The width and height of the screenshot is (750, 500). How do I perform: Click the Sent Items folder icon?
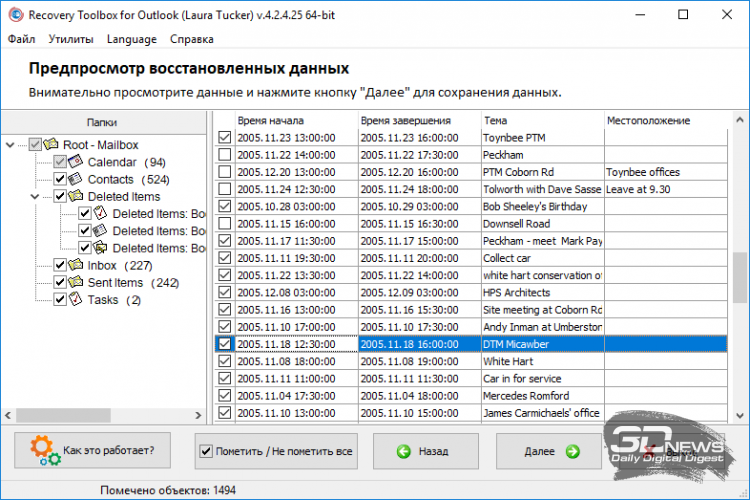click(x=75, y=282)
